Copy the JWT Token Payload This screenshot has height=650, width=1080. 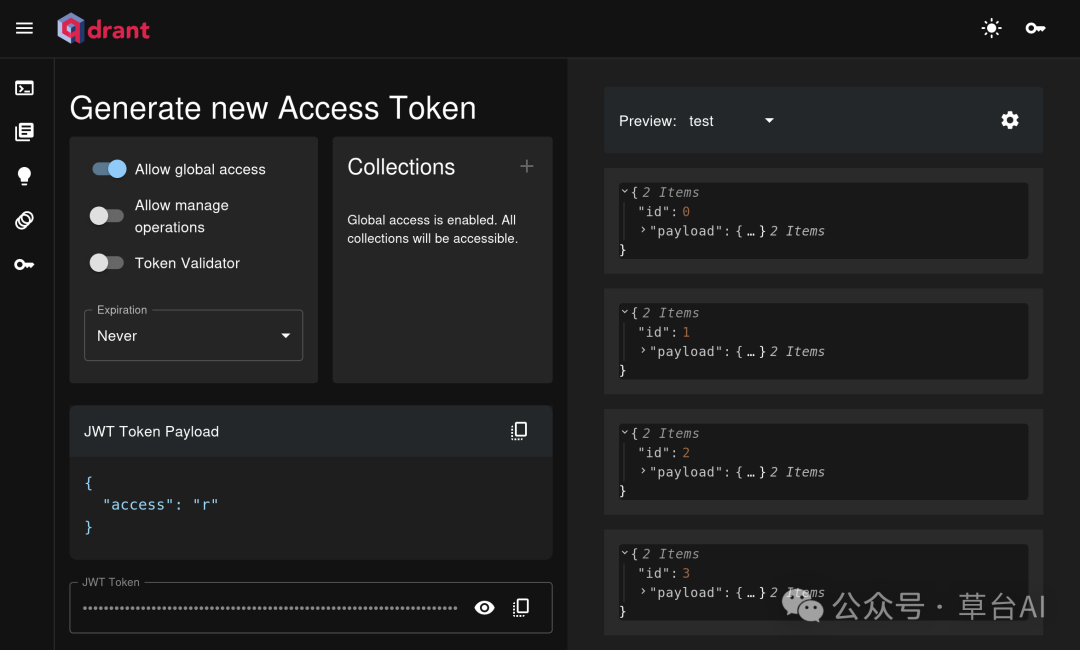click(519, 431)
